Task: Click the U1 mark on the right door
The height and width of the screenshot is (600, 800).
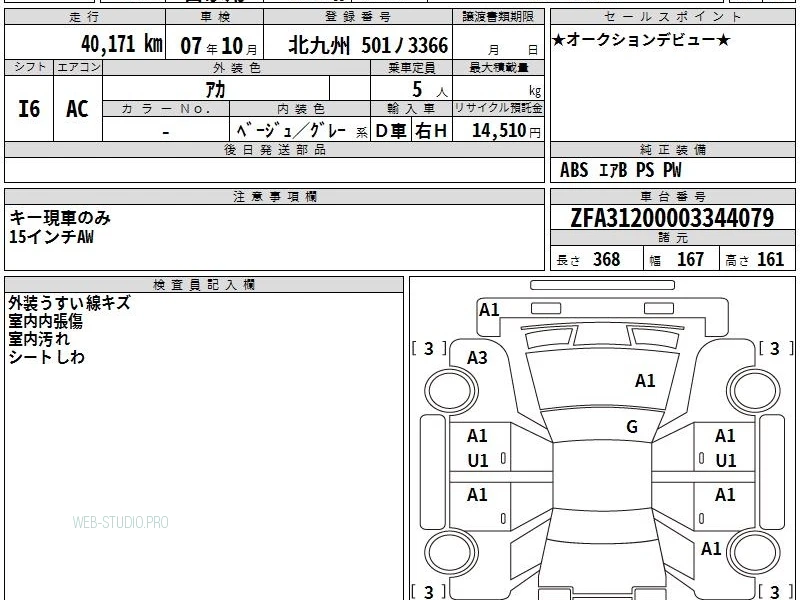Action: click(726, 461)
